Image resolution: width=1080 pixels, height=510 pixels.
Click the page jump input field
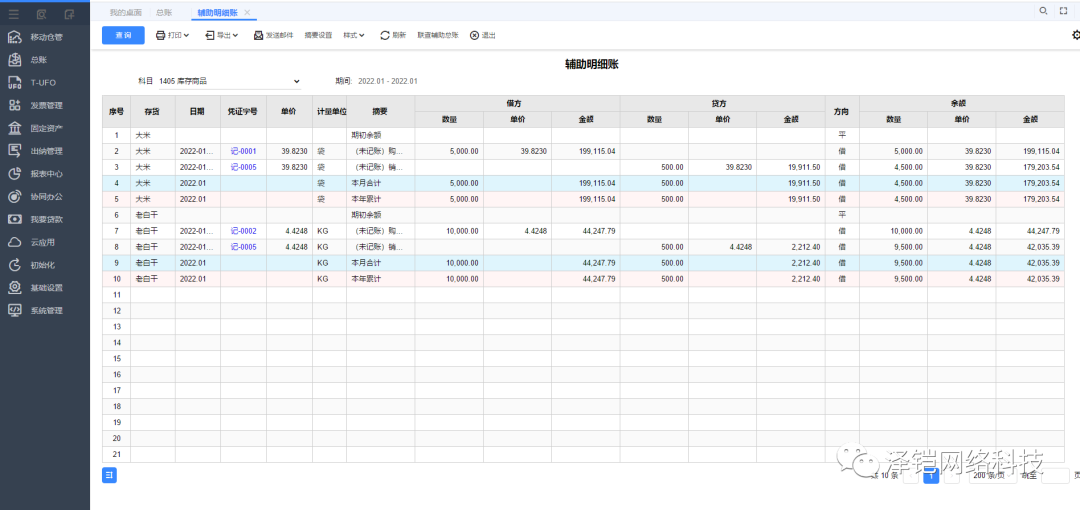1055,476
